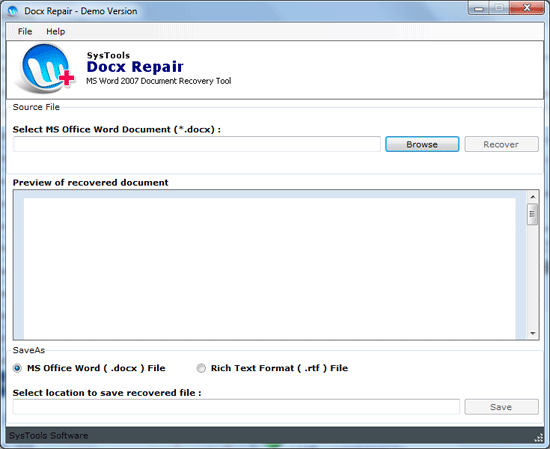Image resolution: width=550 pixels, height=449 pixels.
Task: Click the preview scrollbar down arrow
Action: click(x=532, y=333)
